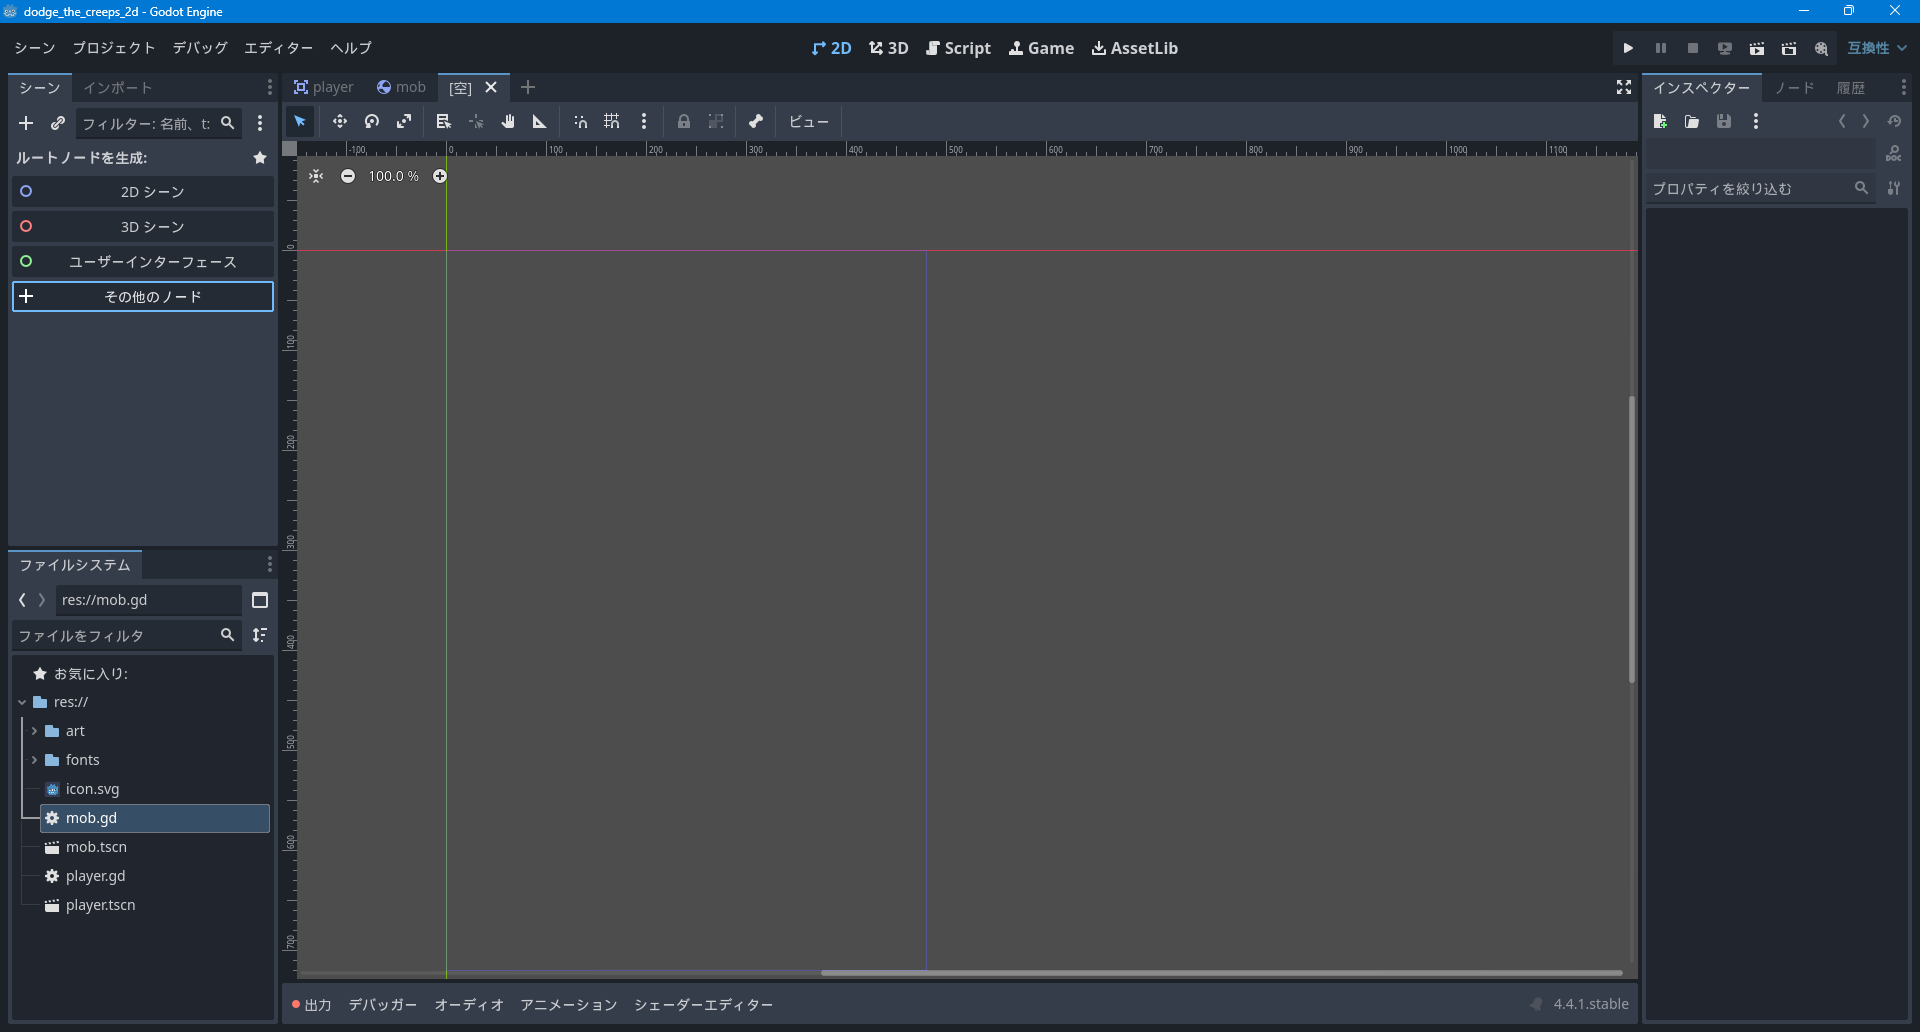Viewport: 1920px width, 1032px height.
Task: Toggle Movie Maker mode
Action: pos(1821,48)
